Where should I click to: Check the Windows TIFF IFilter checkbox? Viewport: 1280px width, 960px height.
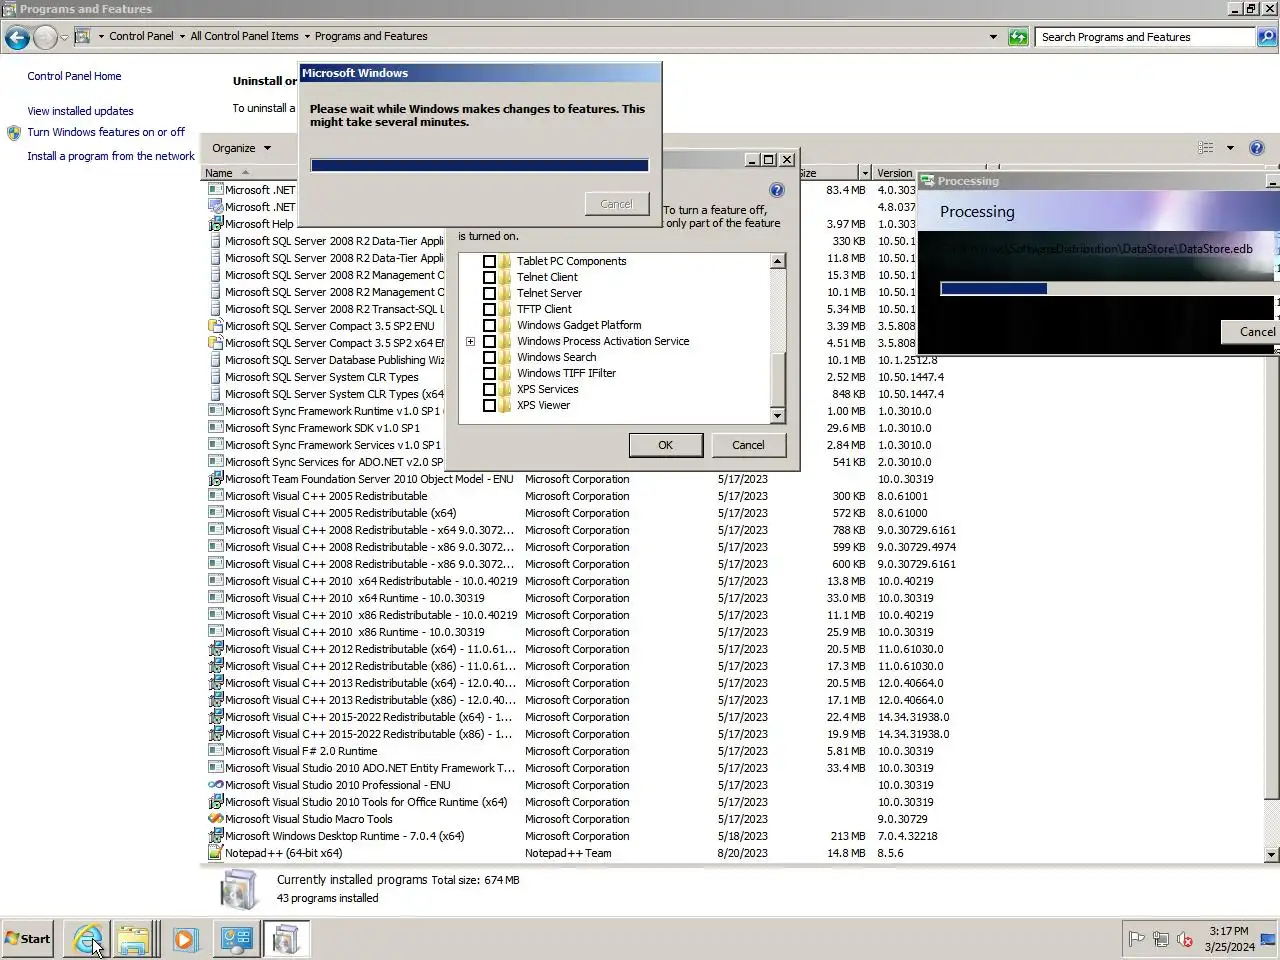(489, 373)
